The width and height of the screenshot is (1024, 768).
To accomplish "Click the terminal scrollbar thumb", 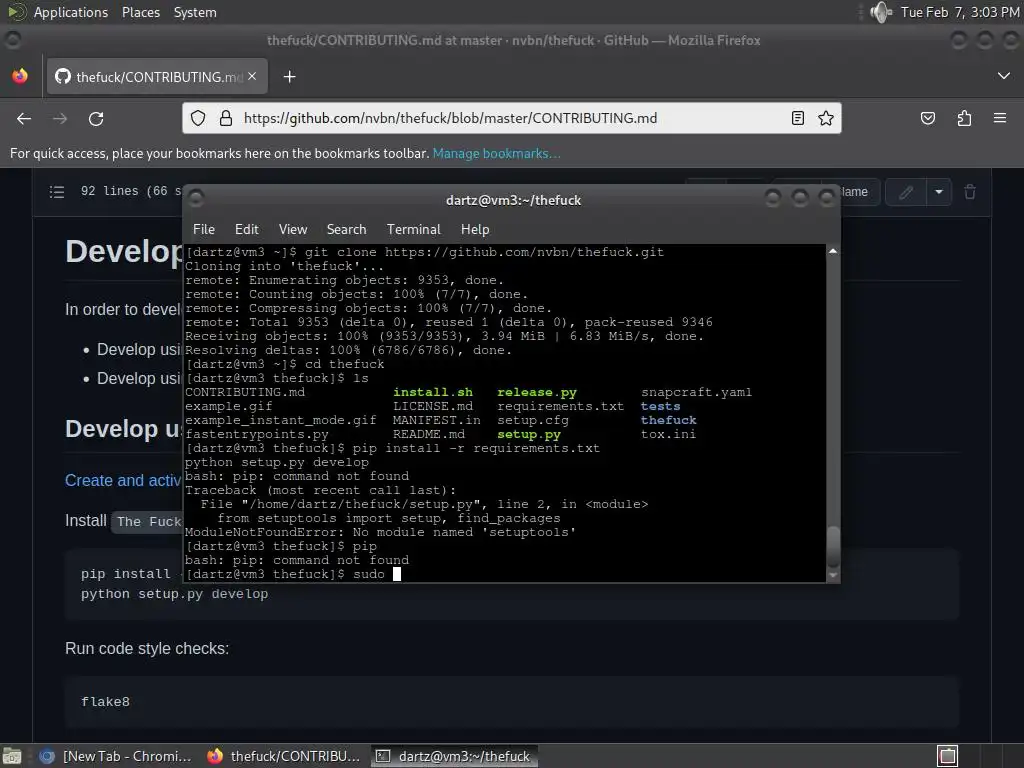I will click(833, 547).
